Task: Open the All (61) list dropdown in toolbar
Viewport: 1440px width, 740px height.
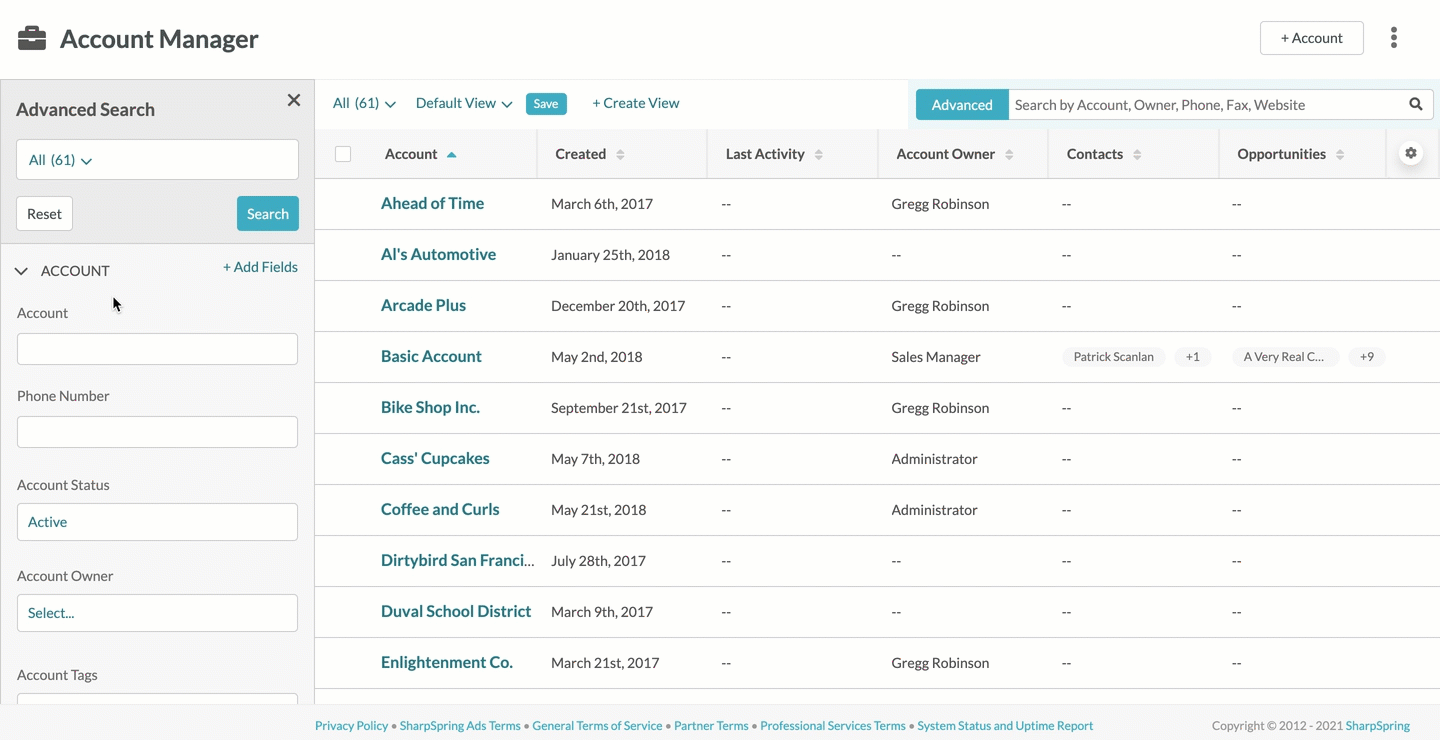Action: (x=364, y=103)
